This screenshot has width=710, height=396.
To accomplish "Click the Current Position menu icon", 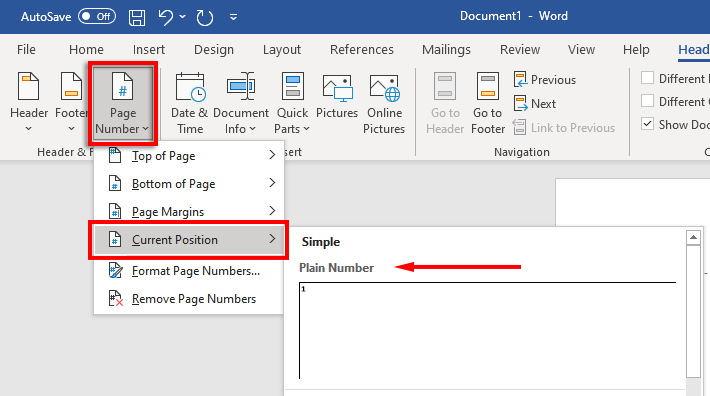I will [115, 239].
